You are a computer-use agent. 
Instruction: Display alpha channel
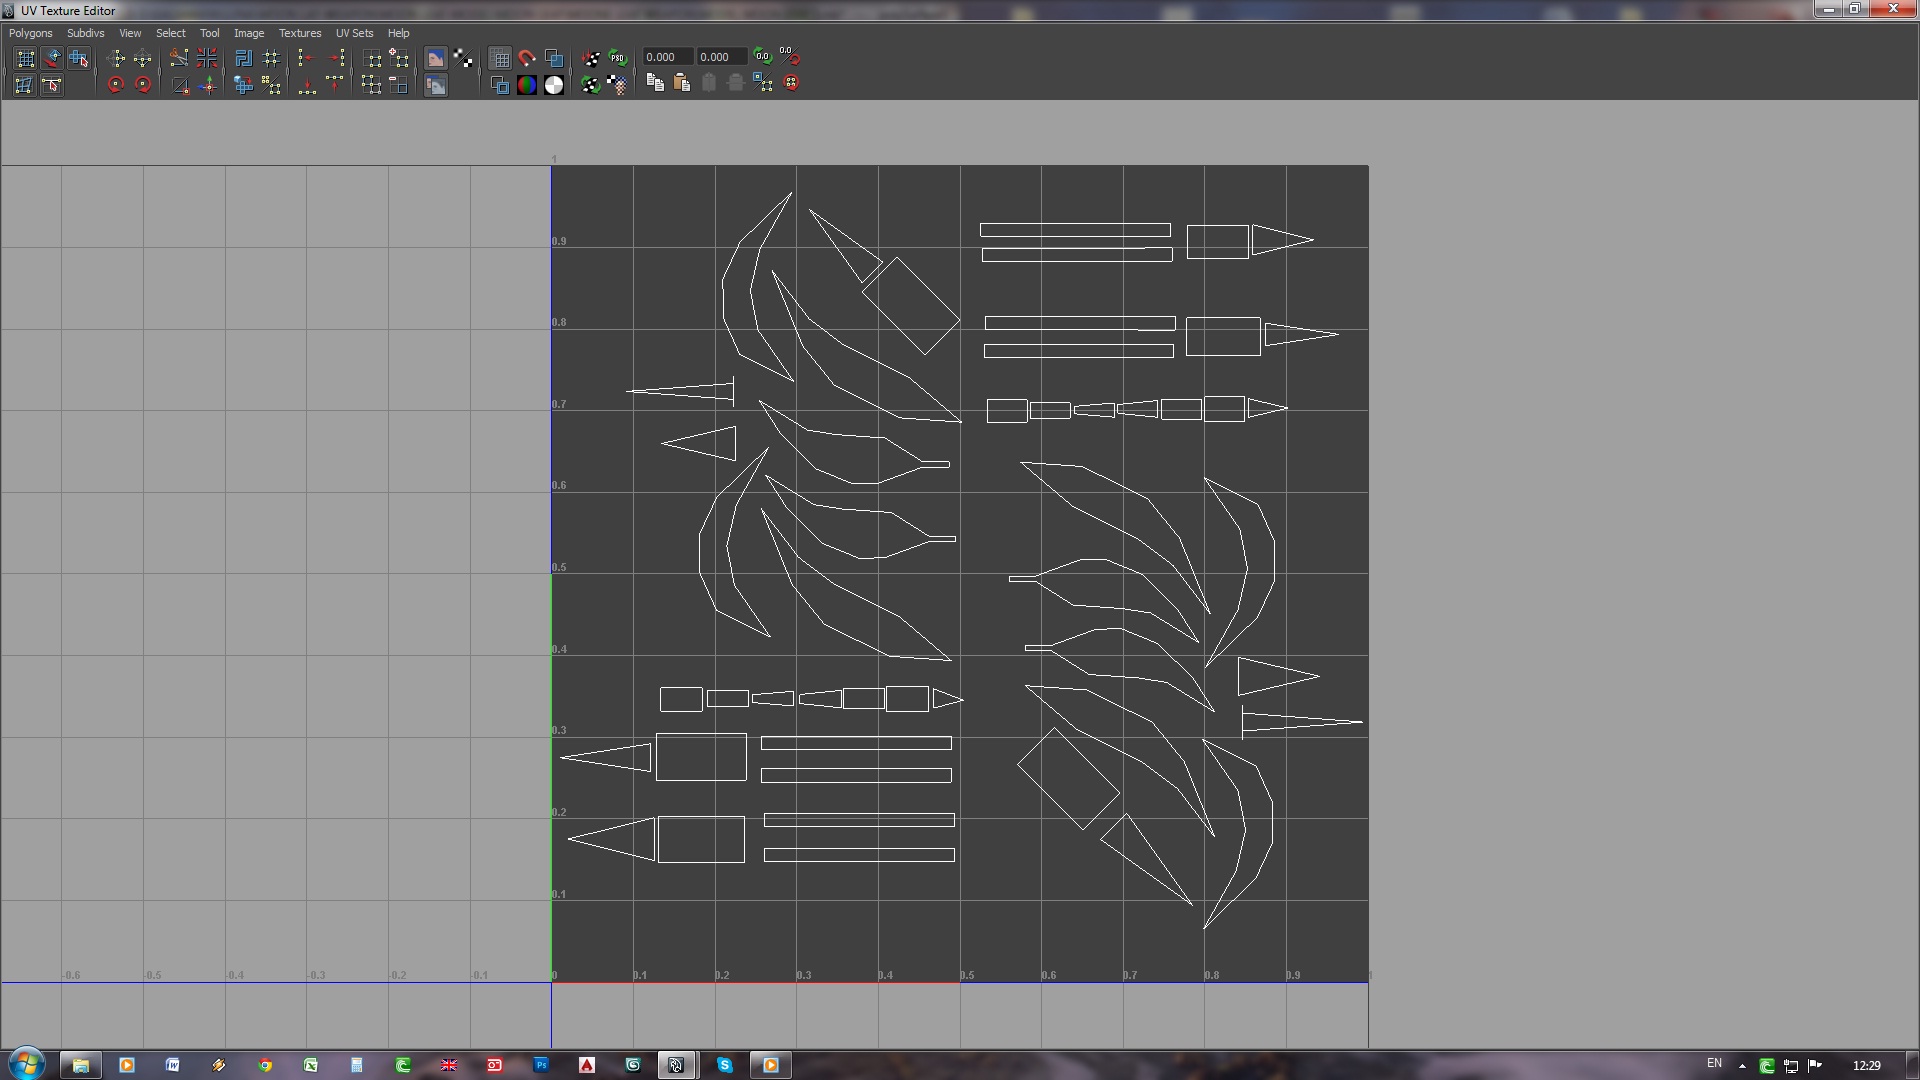pos(553,85)
